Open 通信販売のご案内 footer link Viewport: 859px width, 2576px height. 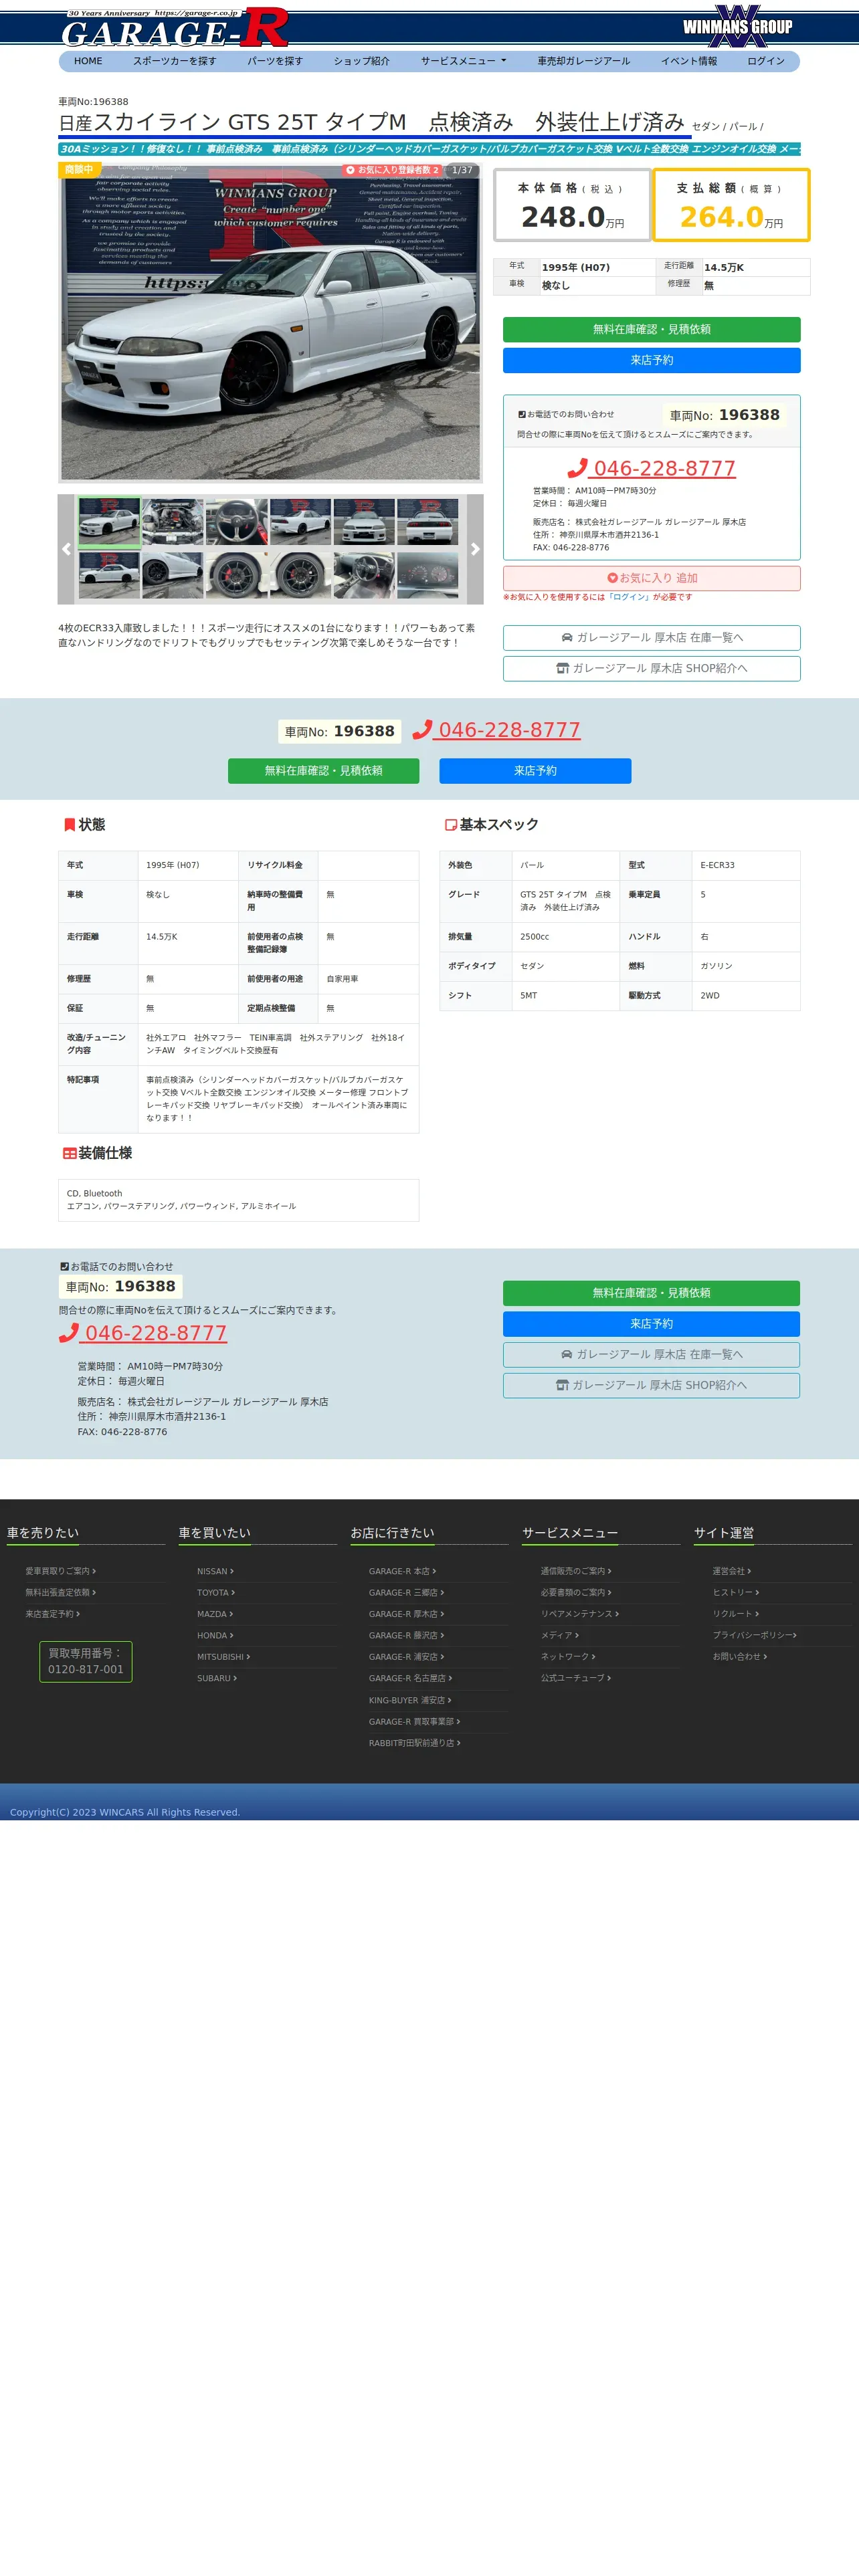coord(576,1571)
